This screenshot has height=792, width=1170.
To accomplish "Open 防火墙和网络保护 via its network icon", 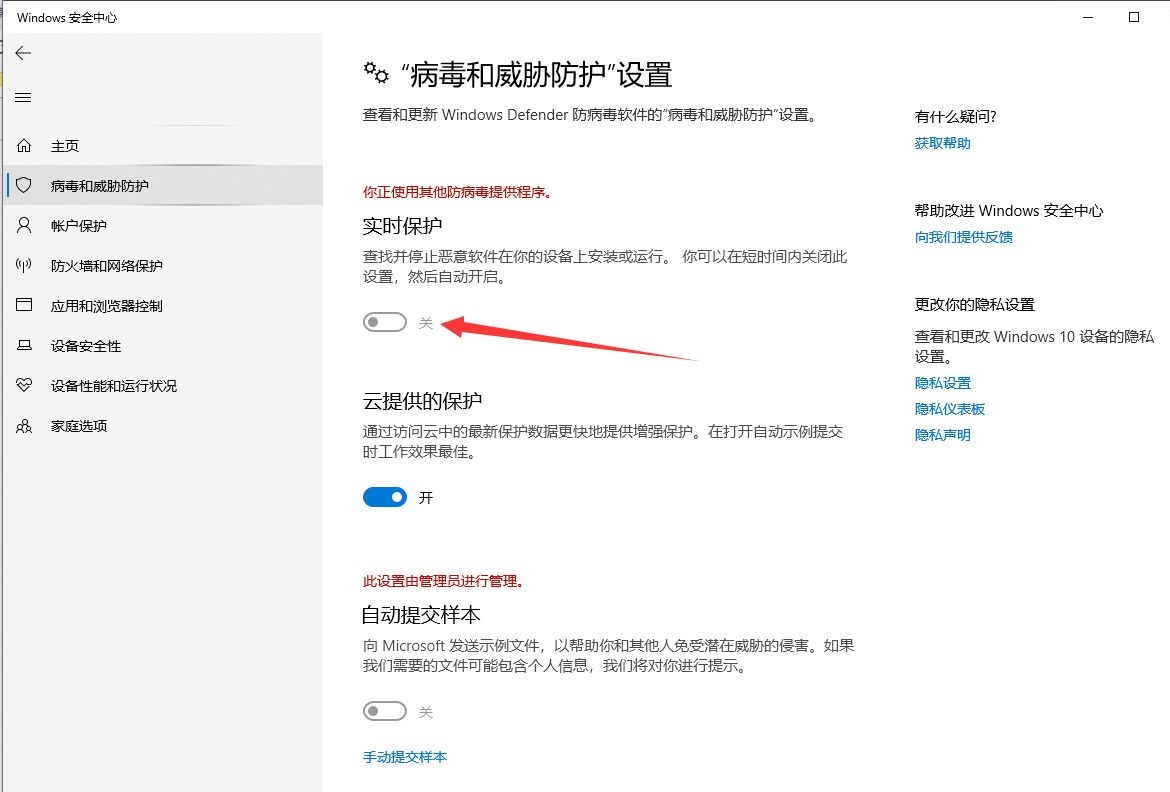I will pos(24,265).
